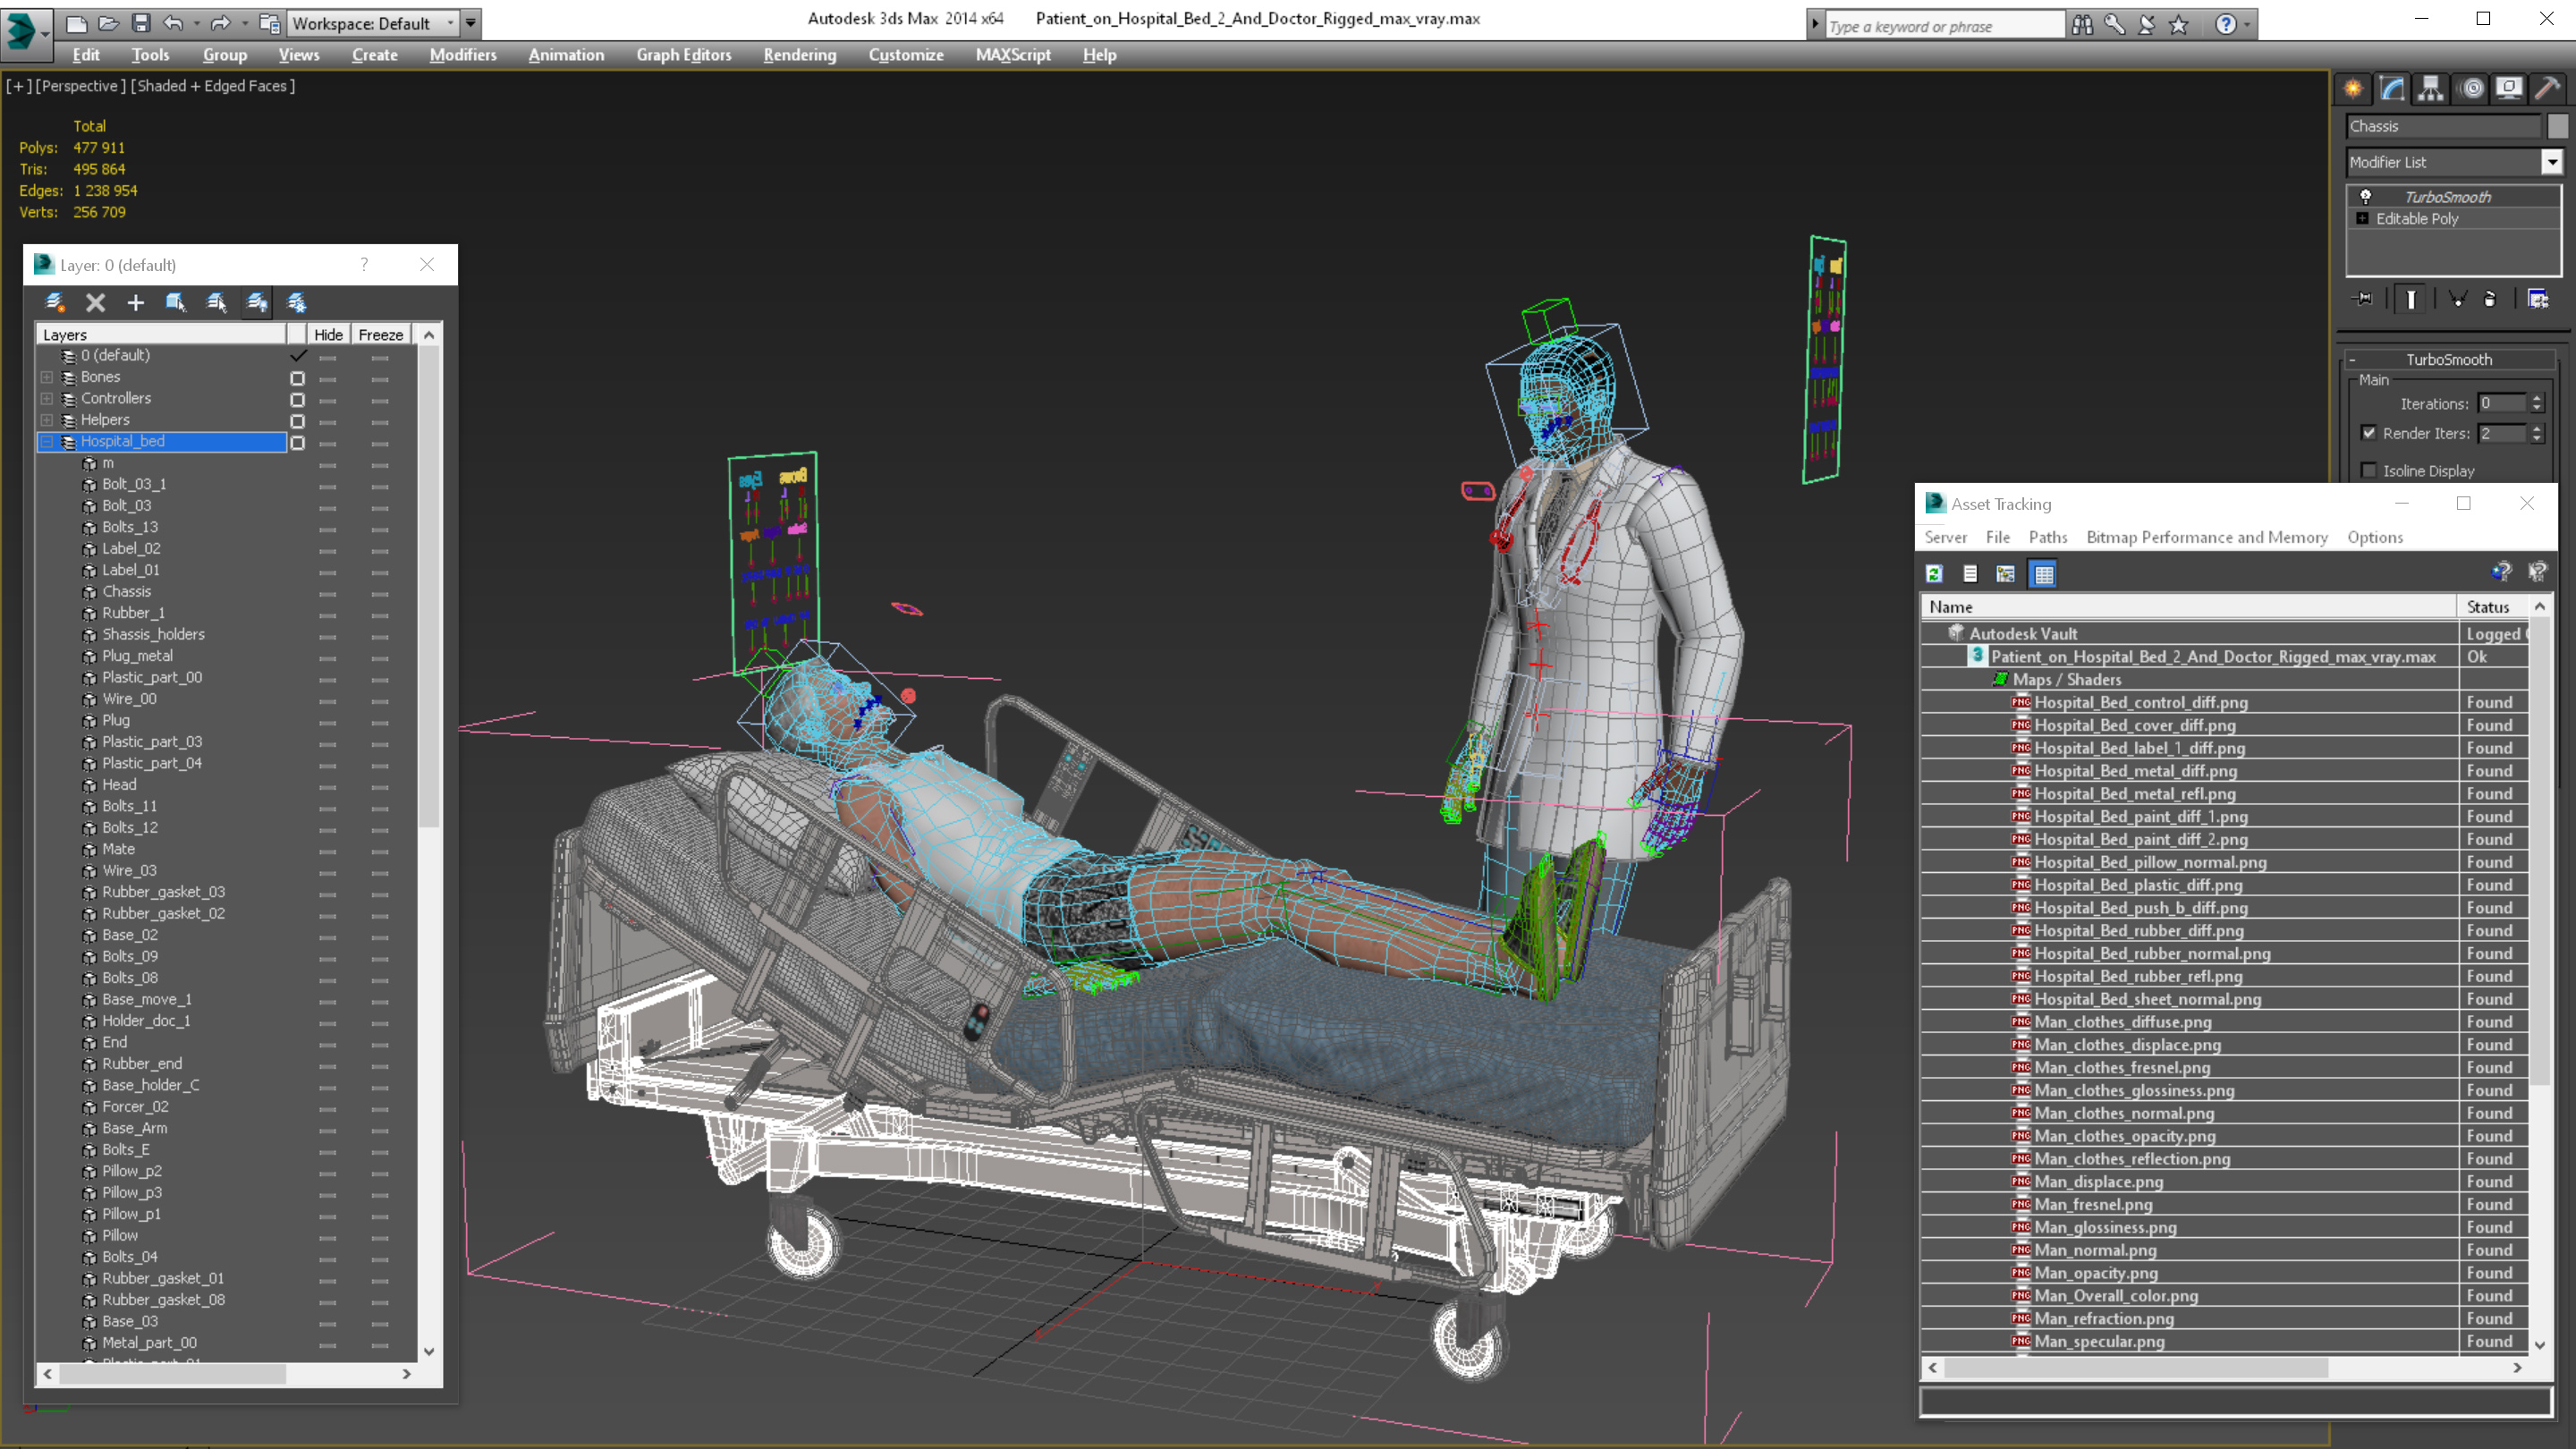This screenshot has height=1449, width=2576.
Task: Click the Help question mark icon
Action: pyautogui.click(x=2226, y=25)
